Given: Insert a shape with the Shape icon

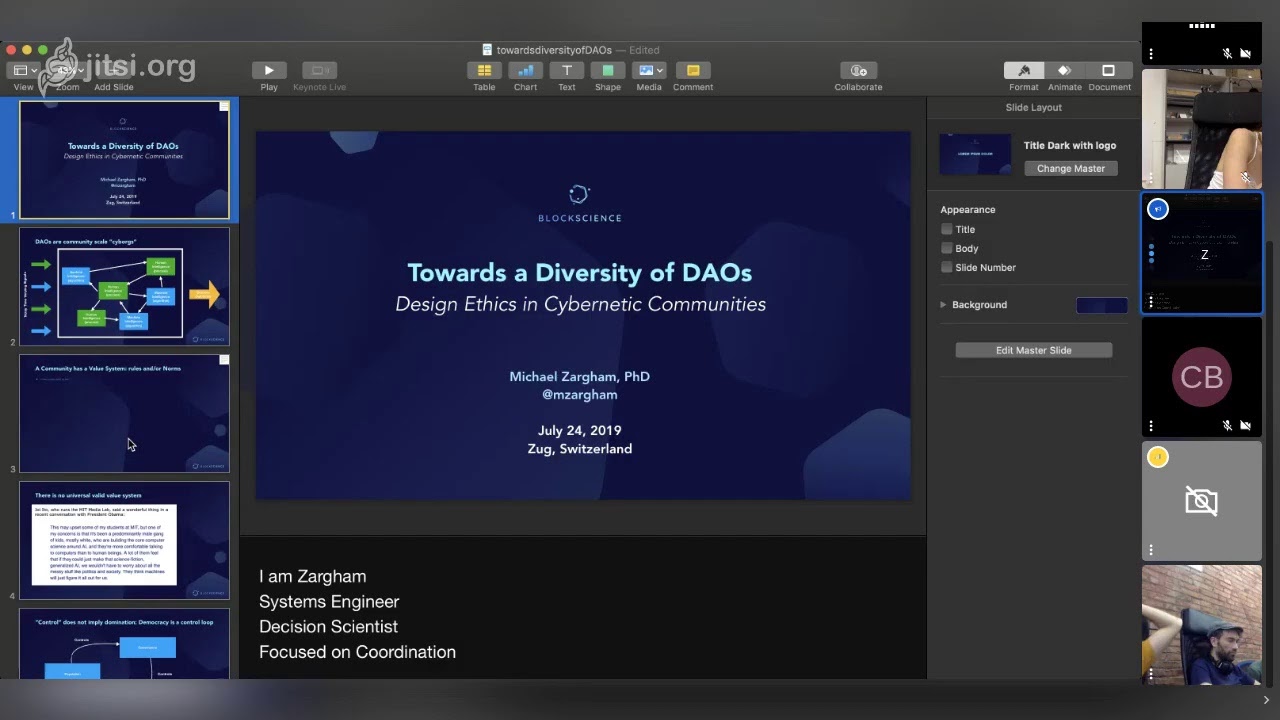Looking at the screenshot, I should (x=608, y=70).
